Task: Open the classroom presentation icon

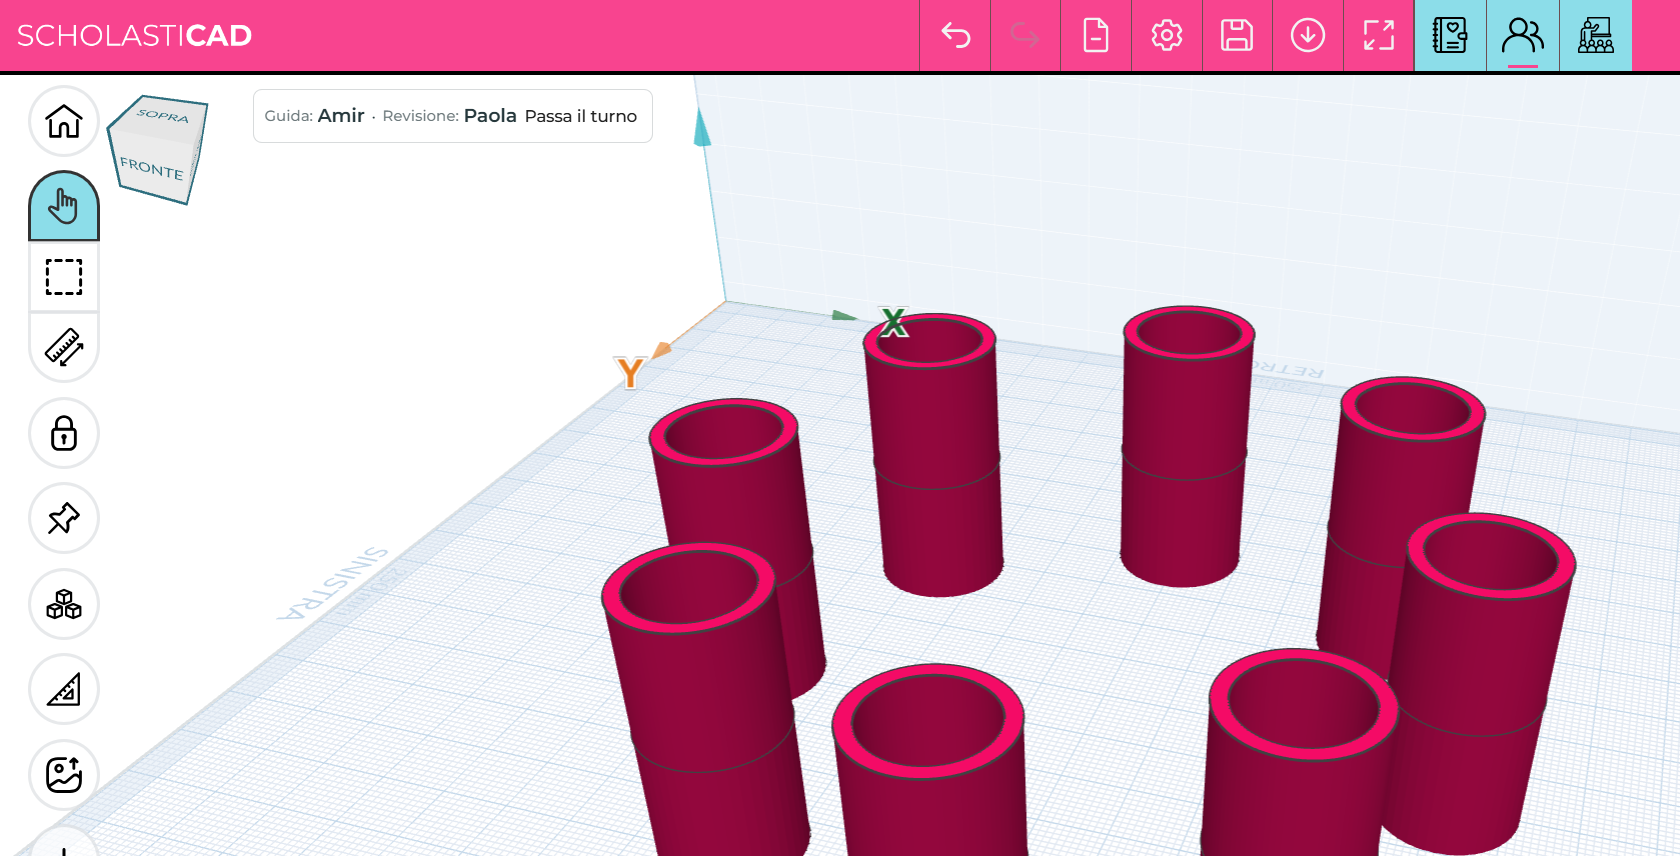Action: pos(1596,36)
